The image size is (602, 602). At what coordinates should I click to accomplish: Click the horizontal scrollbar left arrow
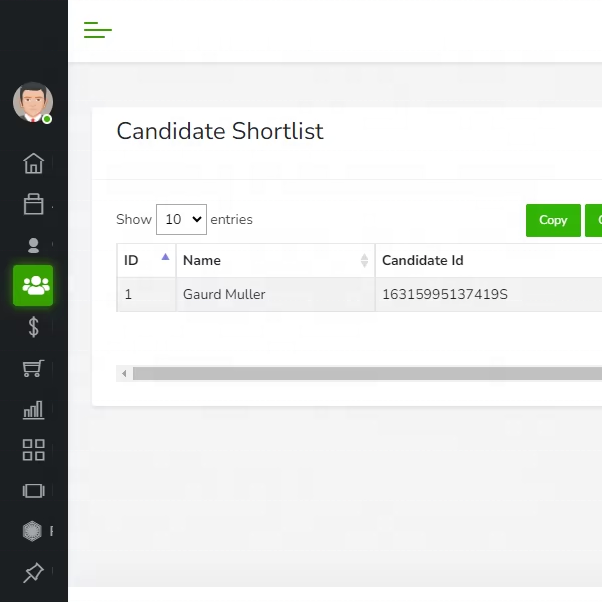(124, 373)
